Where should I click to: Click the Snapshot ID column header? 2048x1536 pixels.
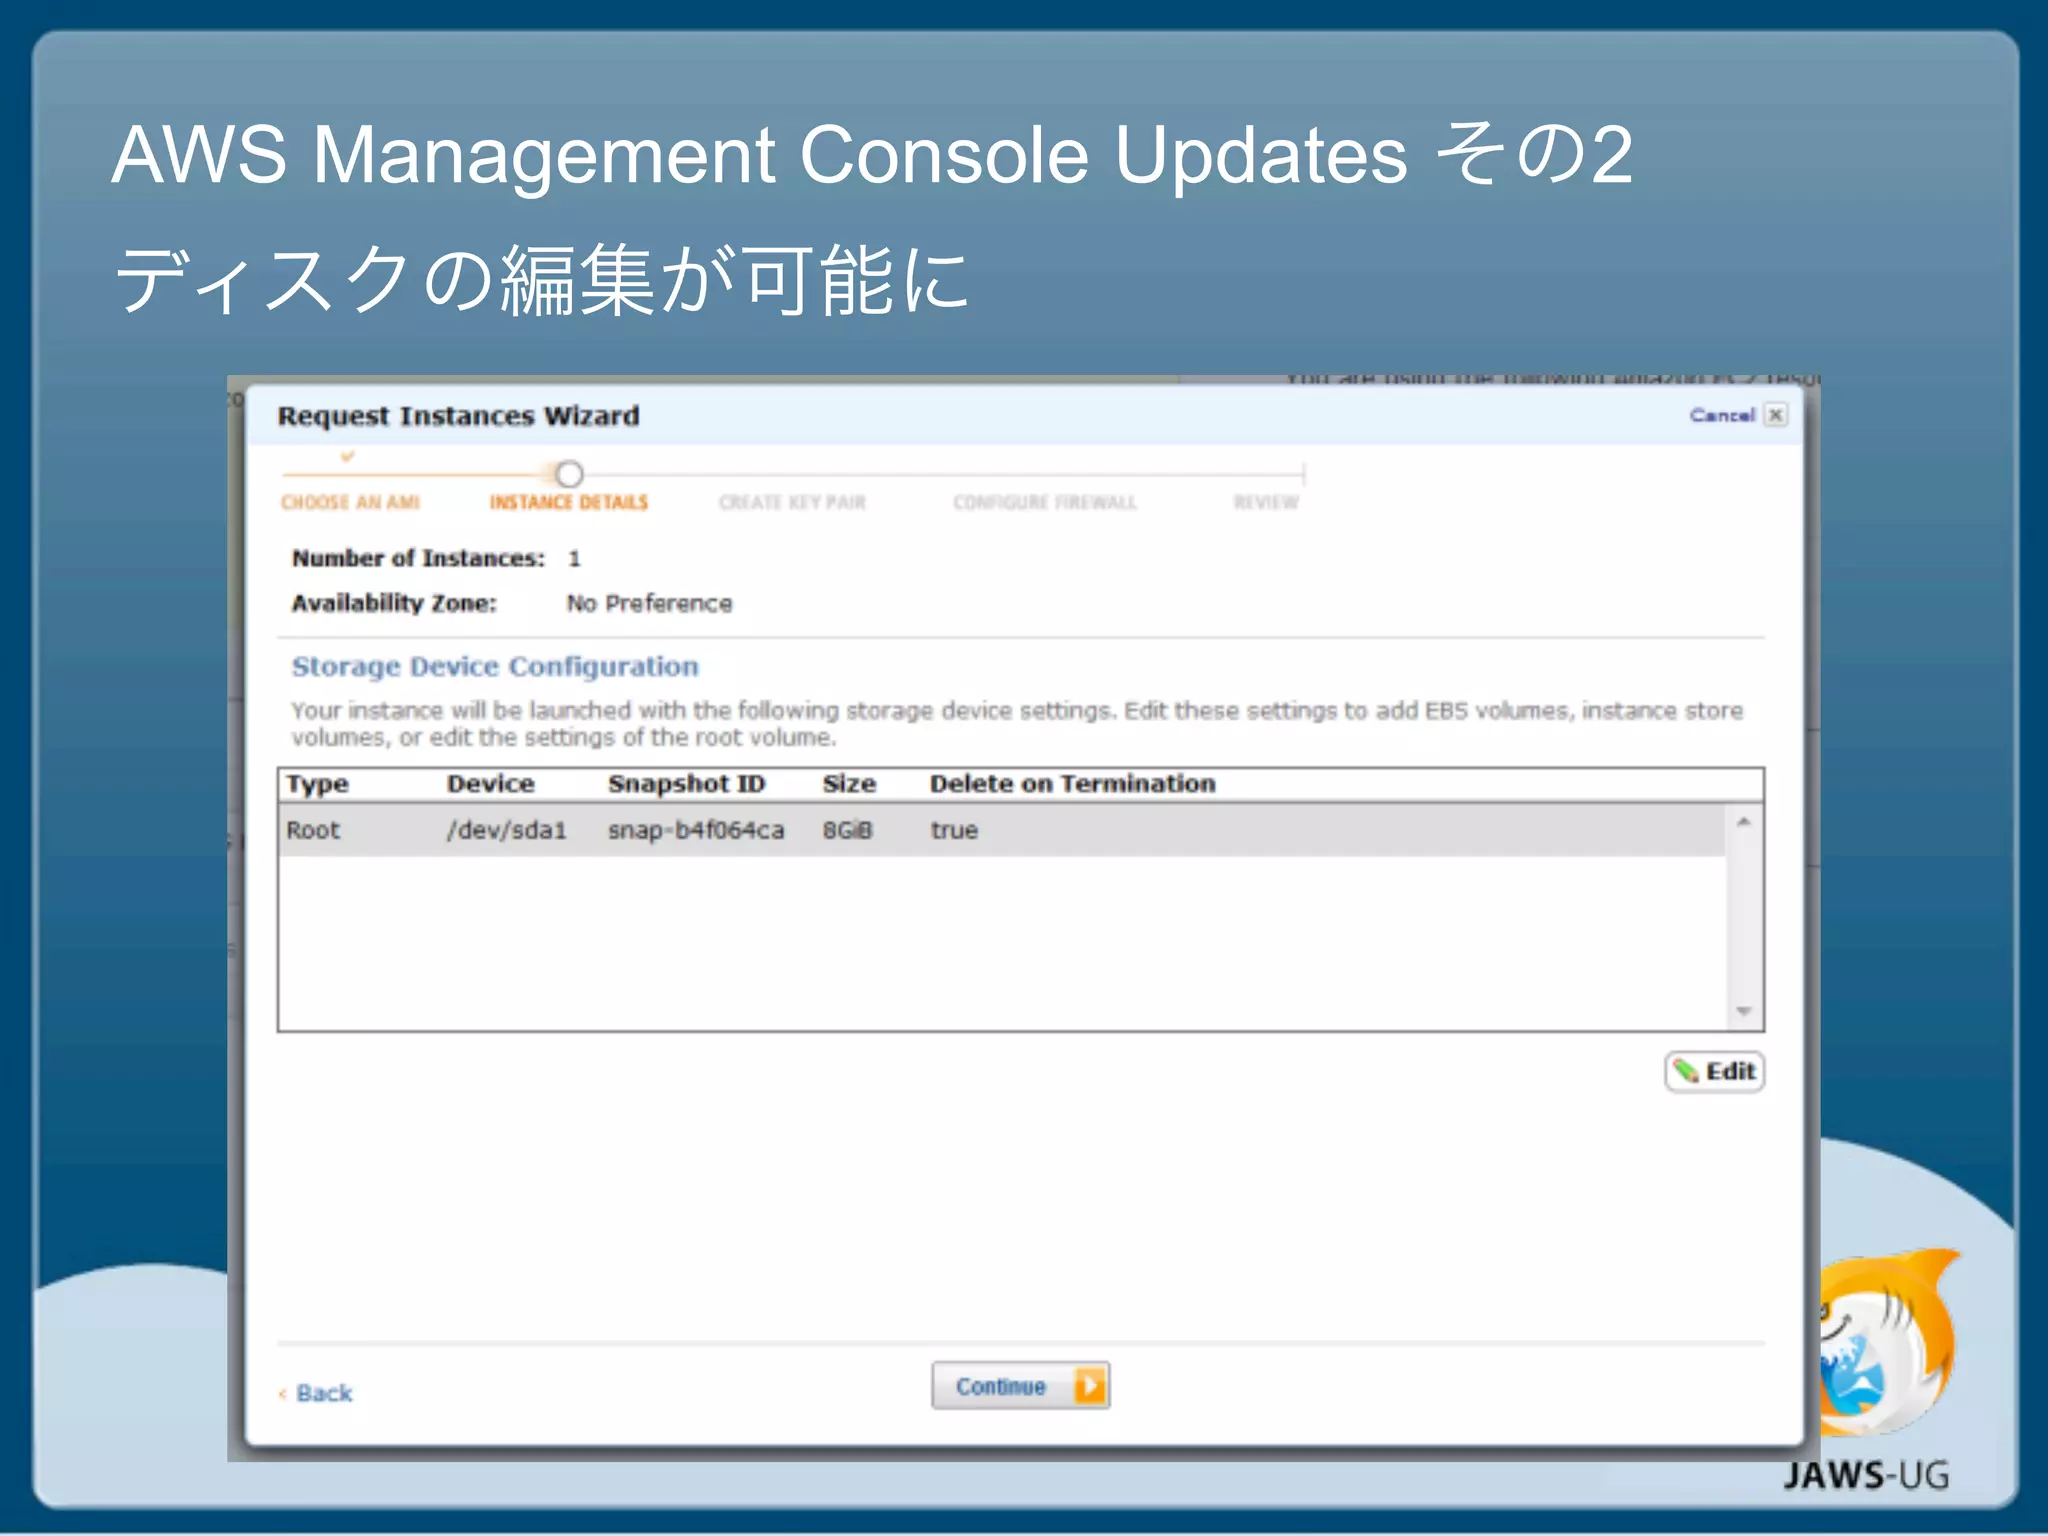tap(686, 784)
